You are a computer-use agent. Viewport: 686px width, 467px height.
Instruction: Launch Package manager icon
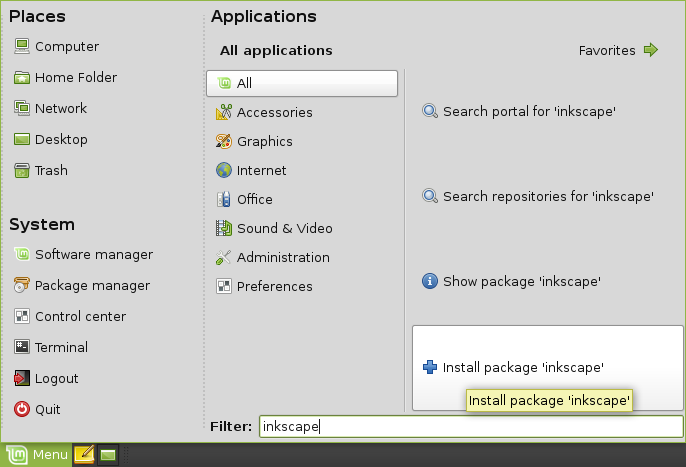pos(21,285)
